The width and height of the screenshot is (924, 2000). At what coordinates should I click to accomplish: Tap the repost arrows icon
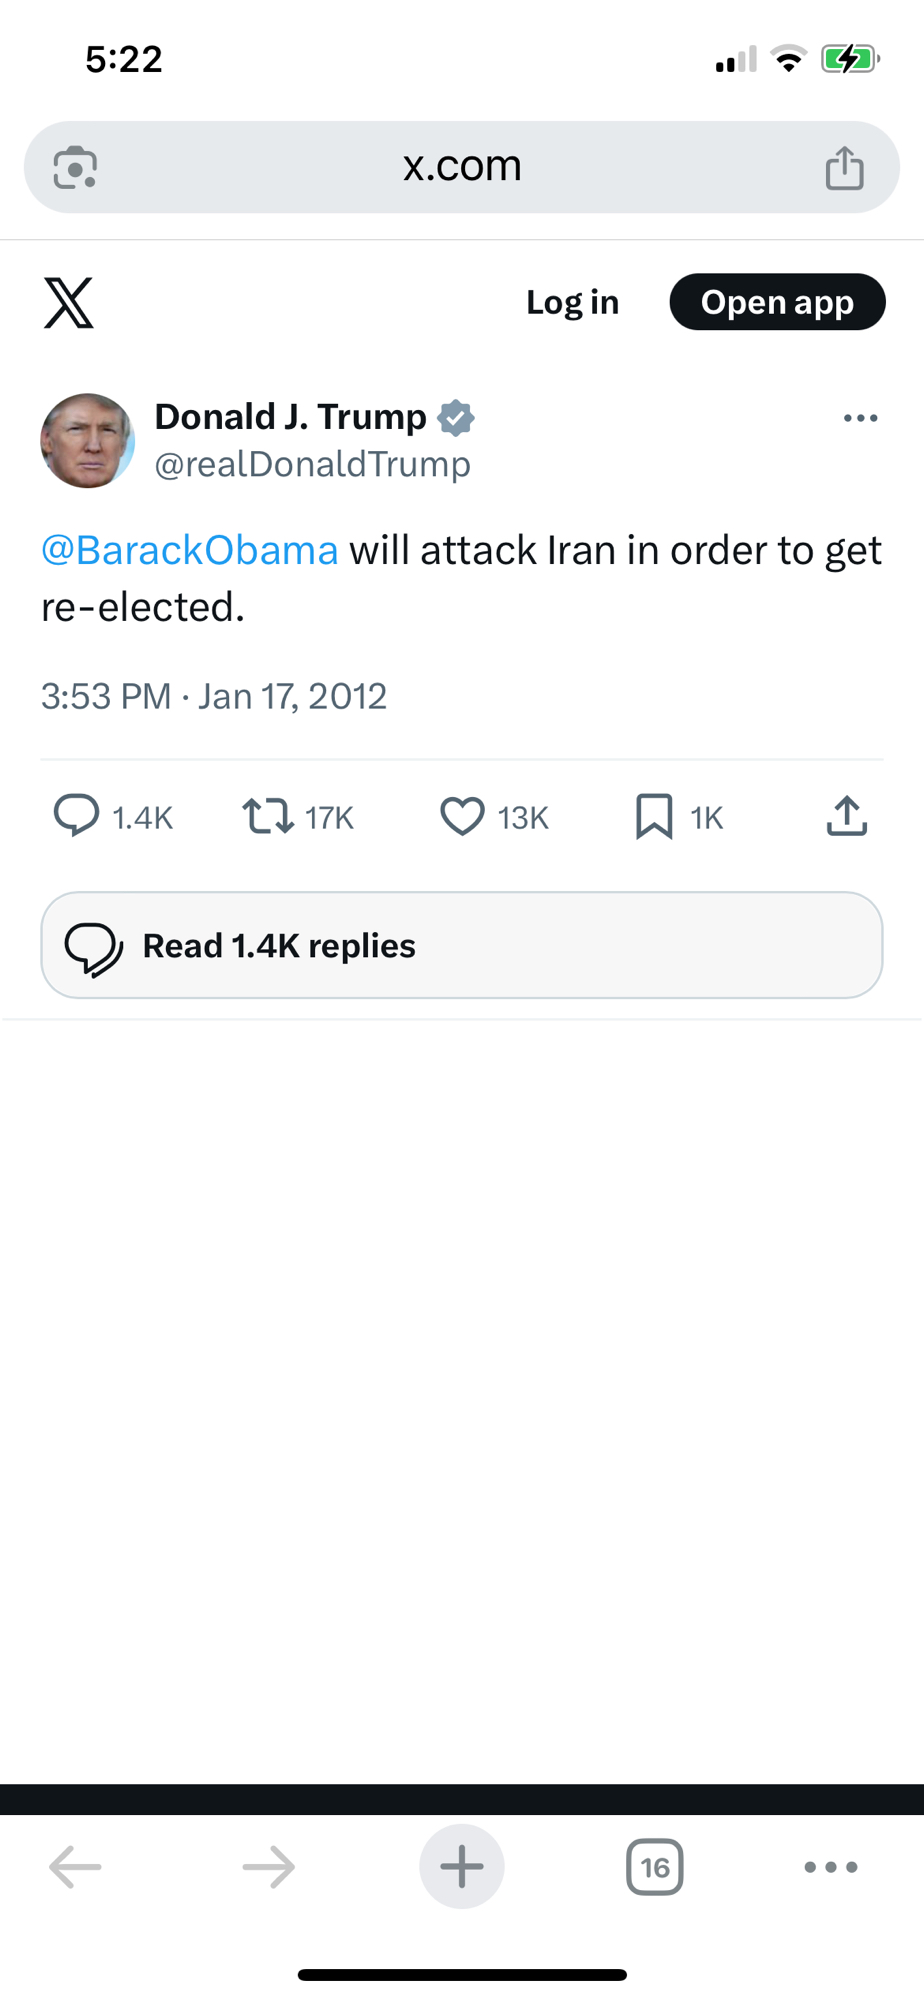[268, 816]
